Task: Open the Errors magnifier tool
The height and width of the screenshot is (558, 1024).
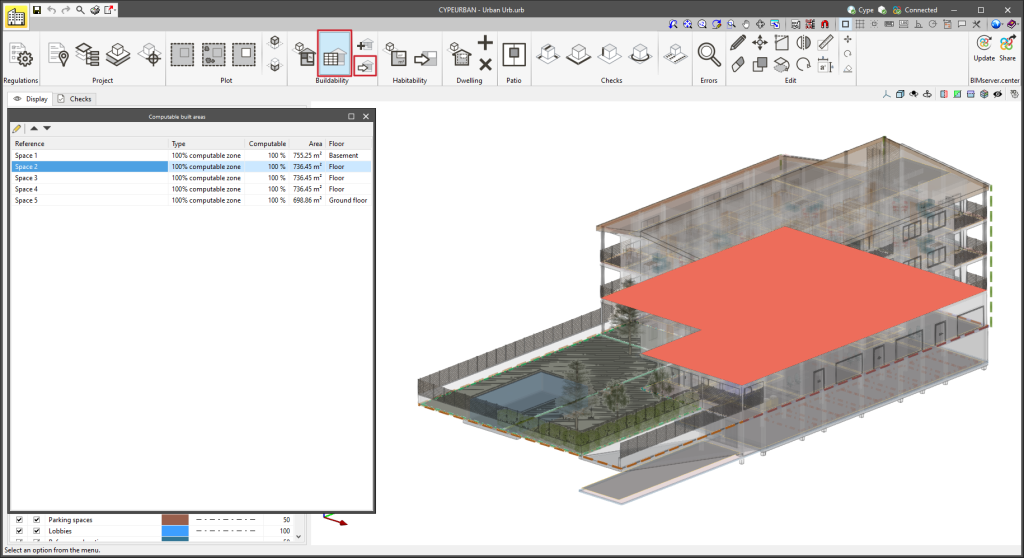Action: point(709,55)
